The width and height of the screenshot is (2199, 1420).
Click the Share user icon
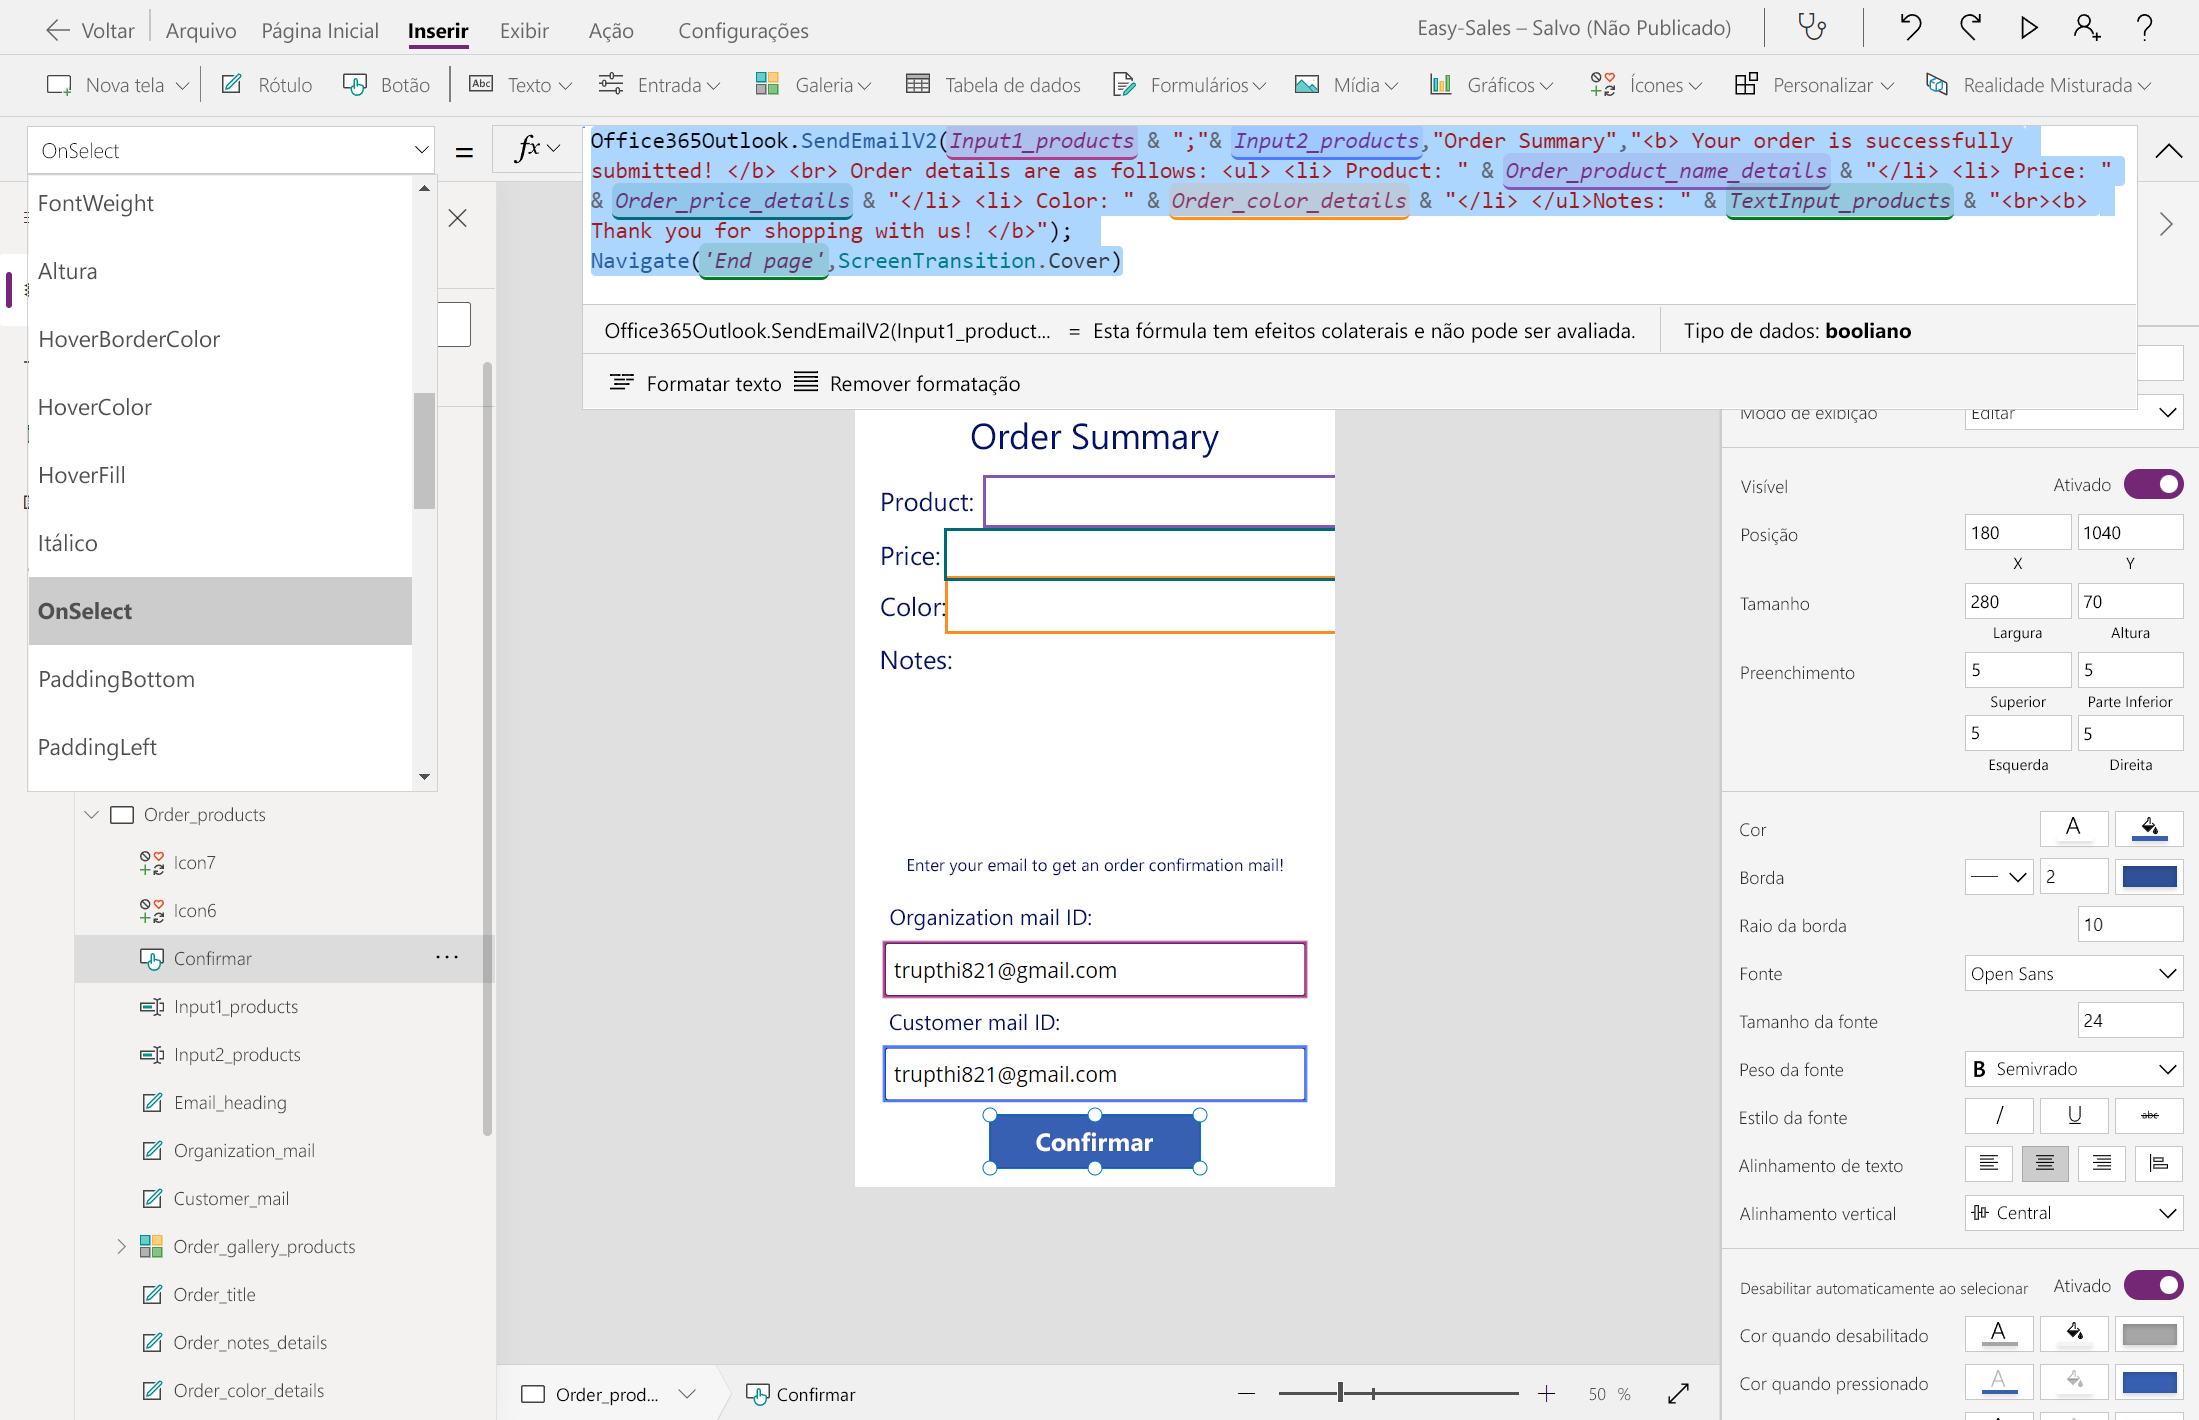pos(2086,27)
